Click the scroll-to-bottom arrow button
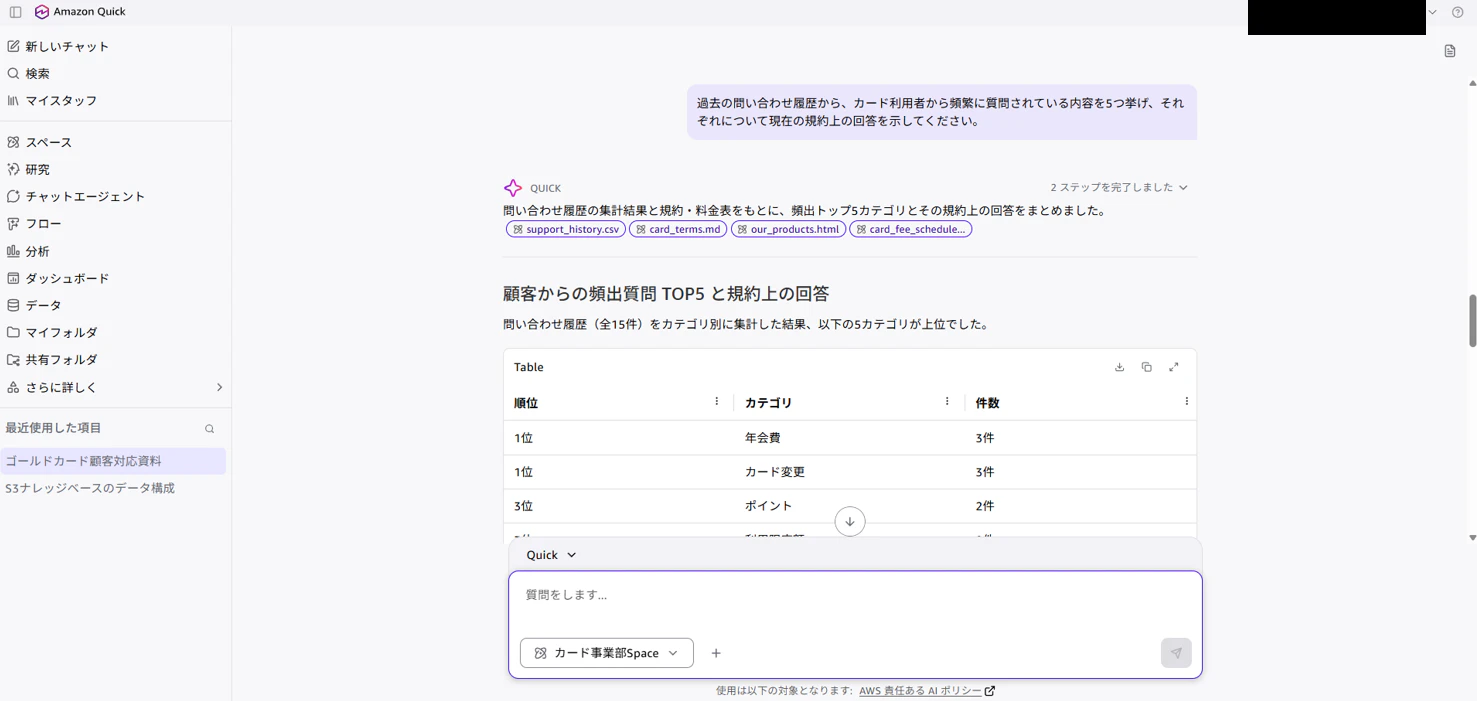 850,521
